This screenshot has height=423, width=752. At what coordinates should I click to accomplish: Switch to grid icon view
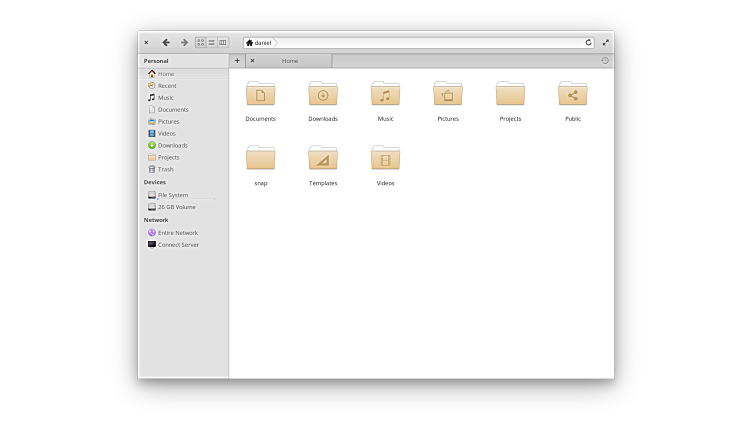pyautogui.click(x=200, y=43)
